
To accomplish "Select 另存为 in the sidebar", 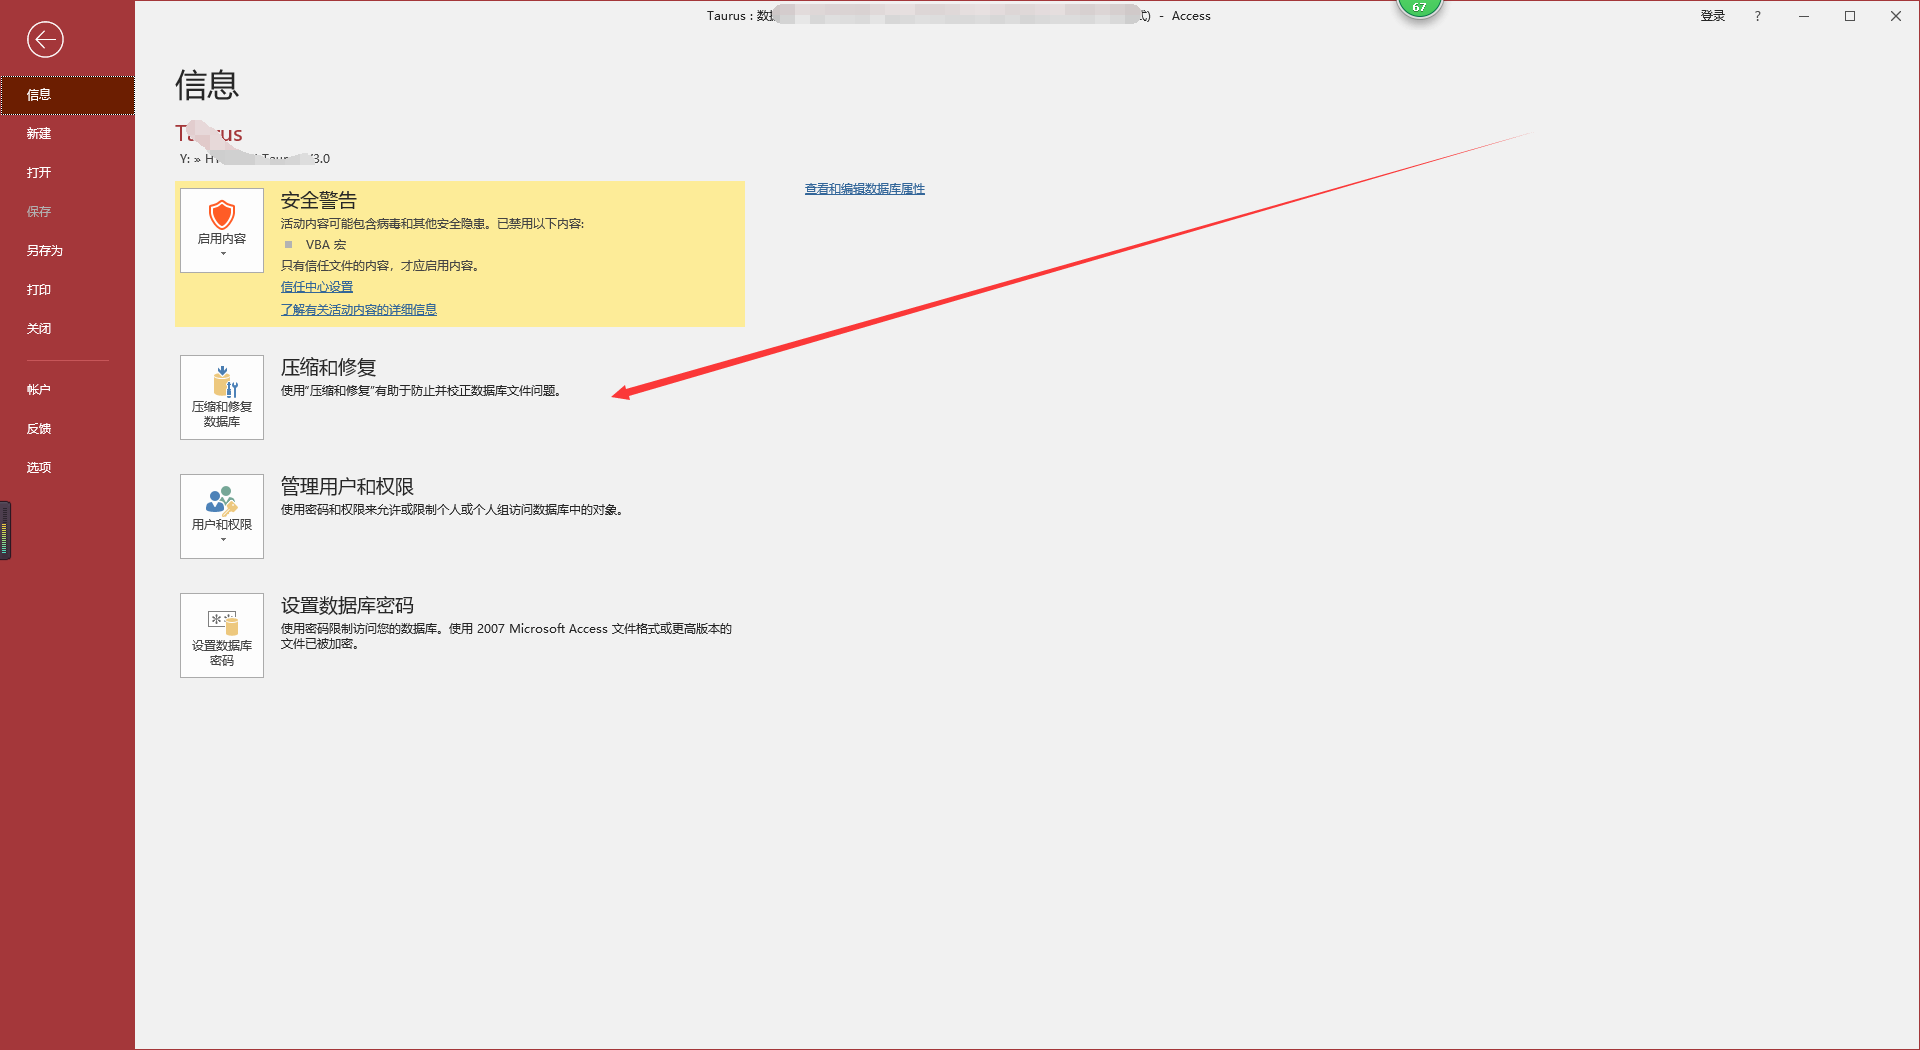I will pyautogui.click(x=67, y=251).
